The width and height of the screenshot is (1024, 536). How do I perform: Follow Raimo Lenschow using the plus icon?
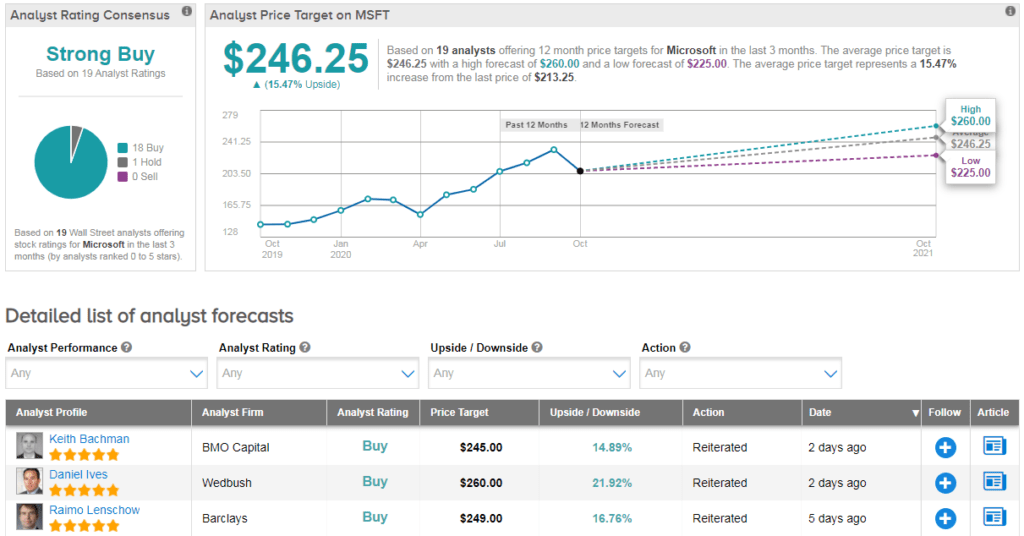(945, 518)
